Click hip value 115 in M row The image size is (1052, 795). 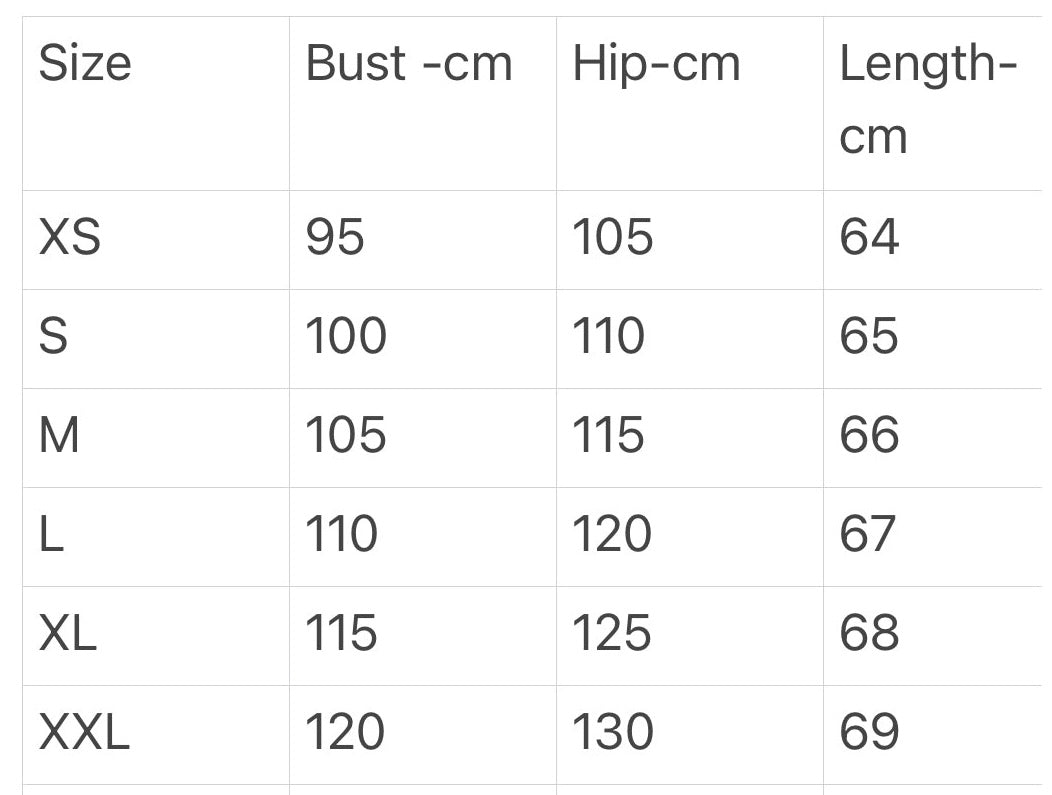[x=609, y=435]
